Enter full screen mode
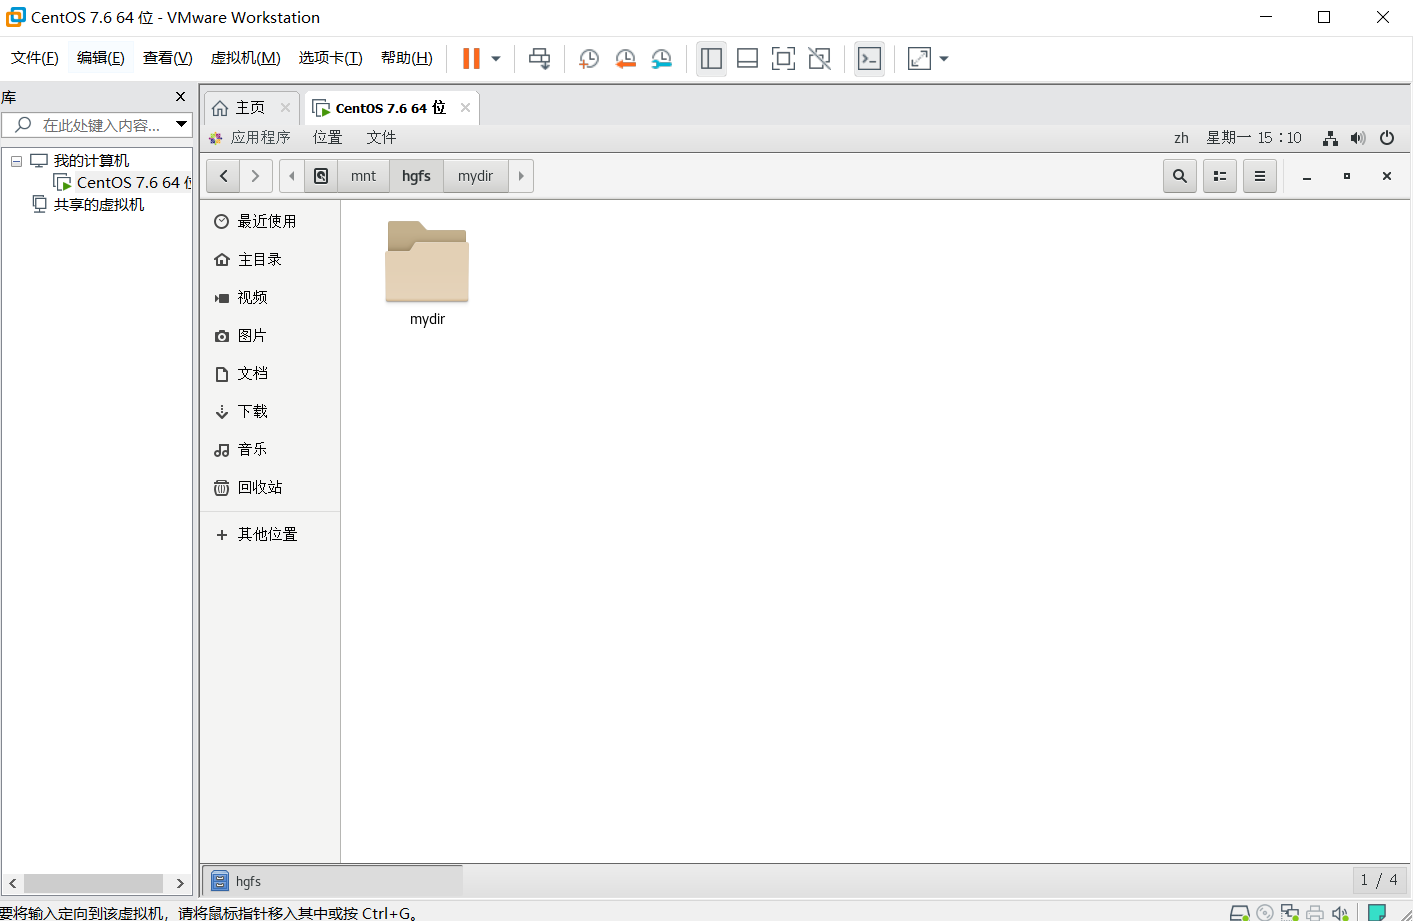This screenshot has width=1413, height=921. [783, 59]
